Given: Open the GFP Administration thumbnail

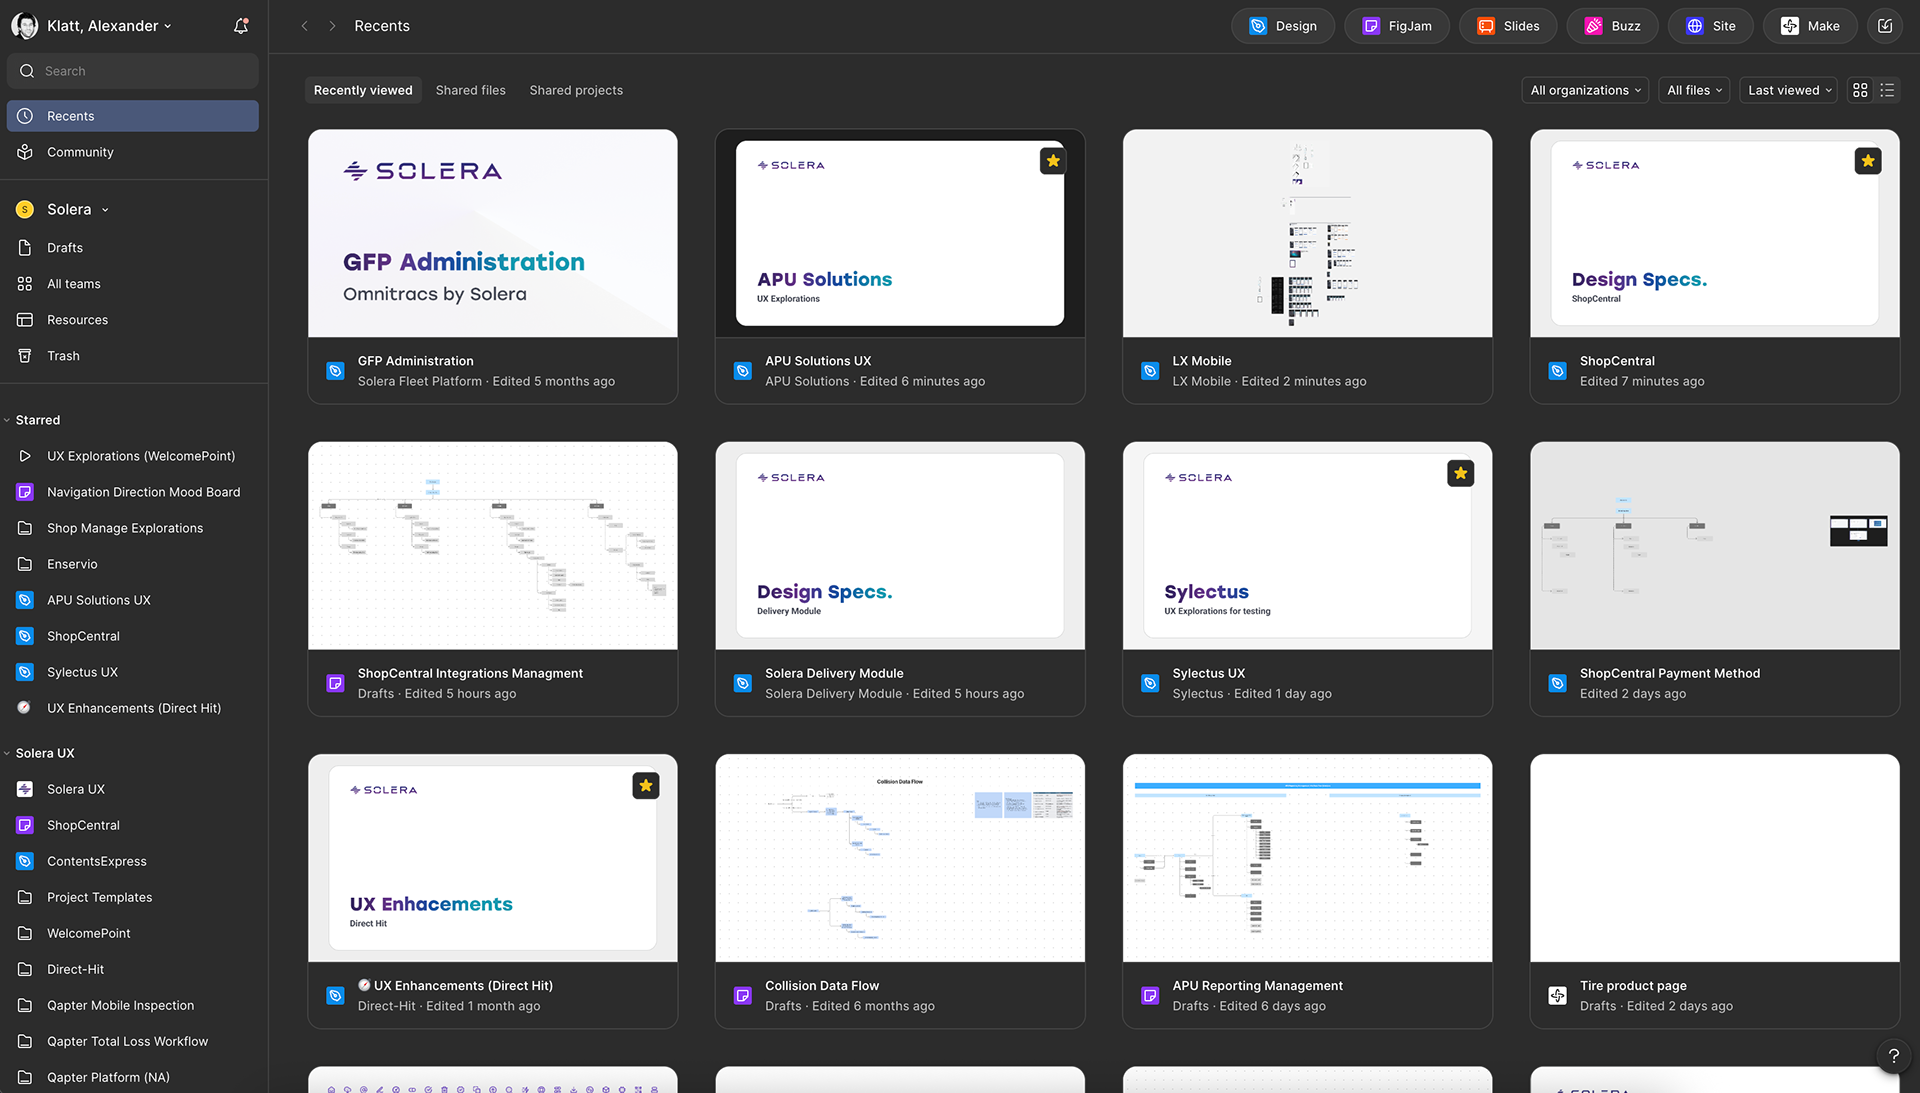Looking at the screenshot, I should click(492, 233).
